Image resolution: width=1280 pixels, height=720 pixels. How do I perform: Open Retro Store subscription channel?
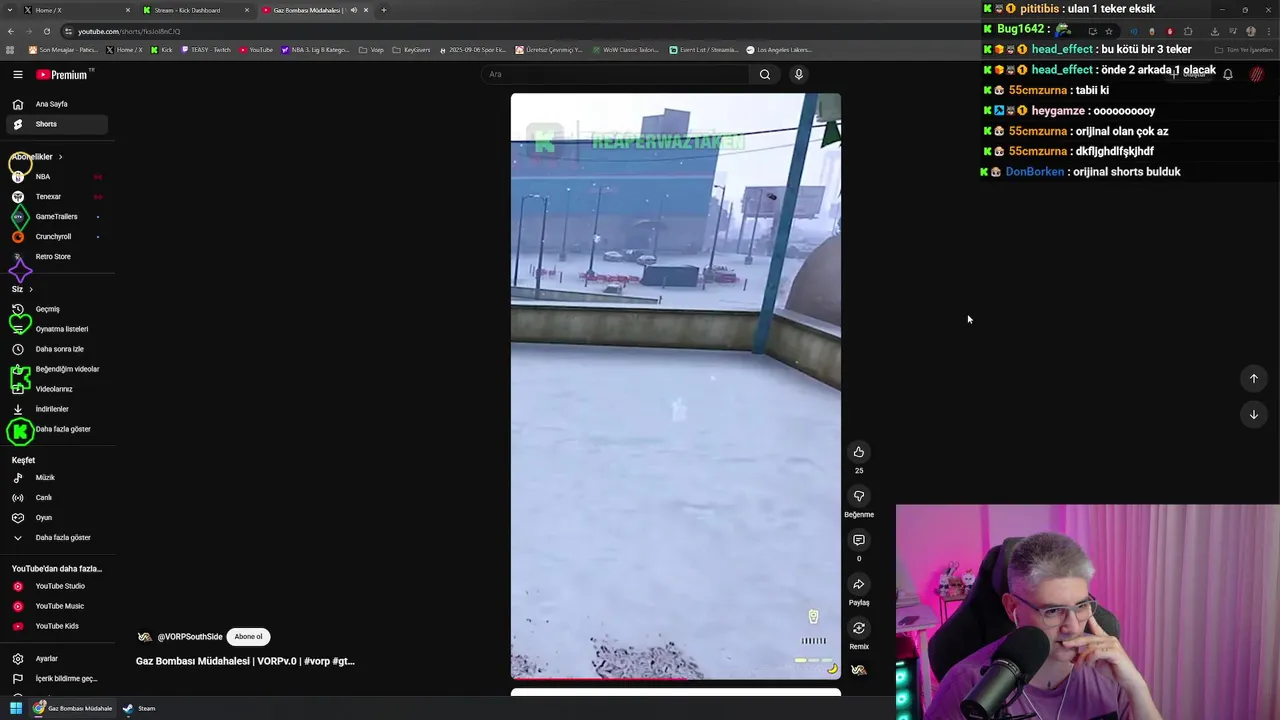tap(56, 257)
